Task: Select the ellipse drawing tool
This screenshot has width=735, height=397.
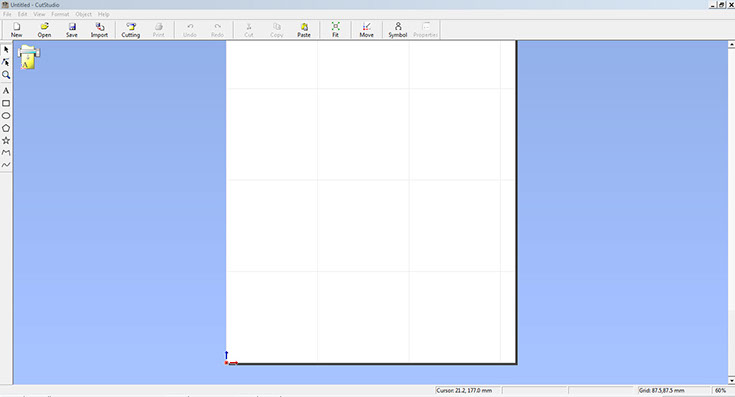Action: pyautogui.click(x=6, y=115)
